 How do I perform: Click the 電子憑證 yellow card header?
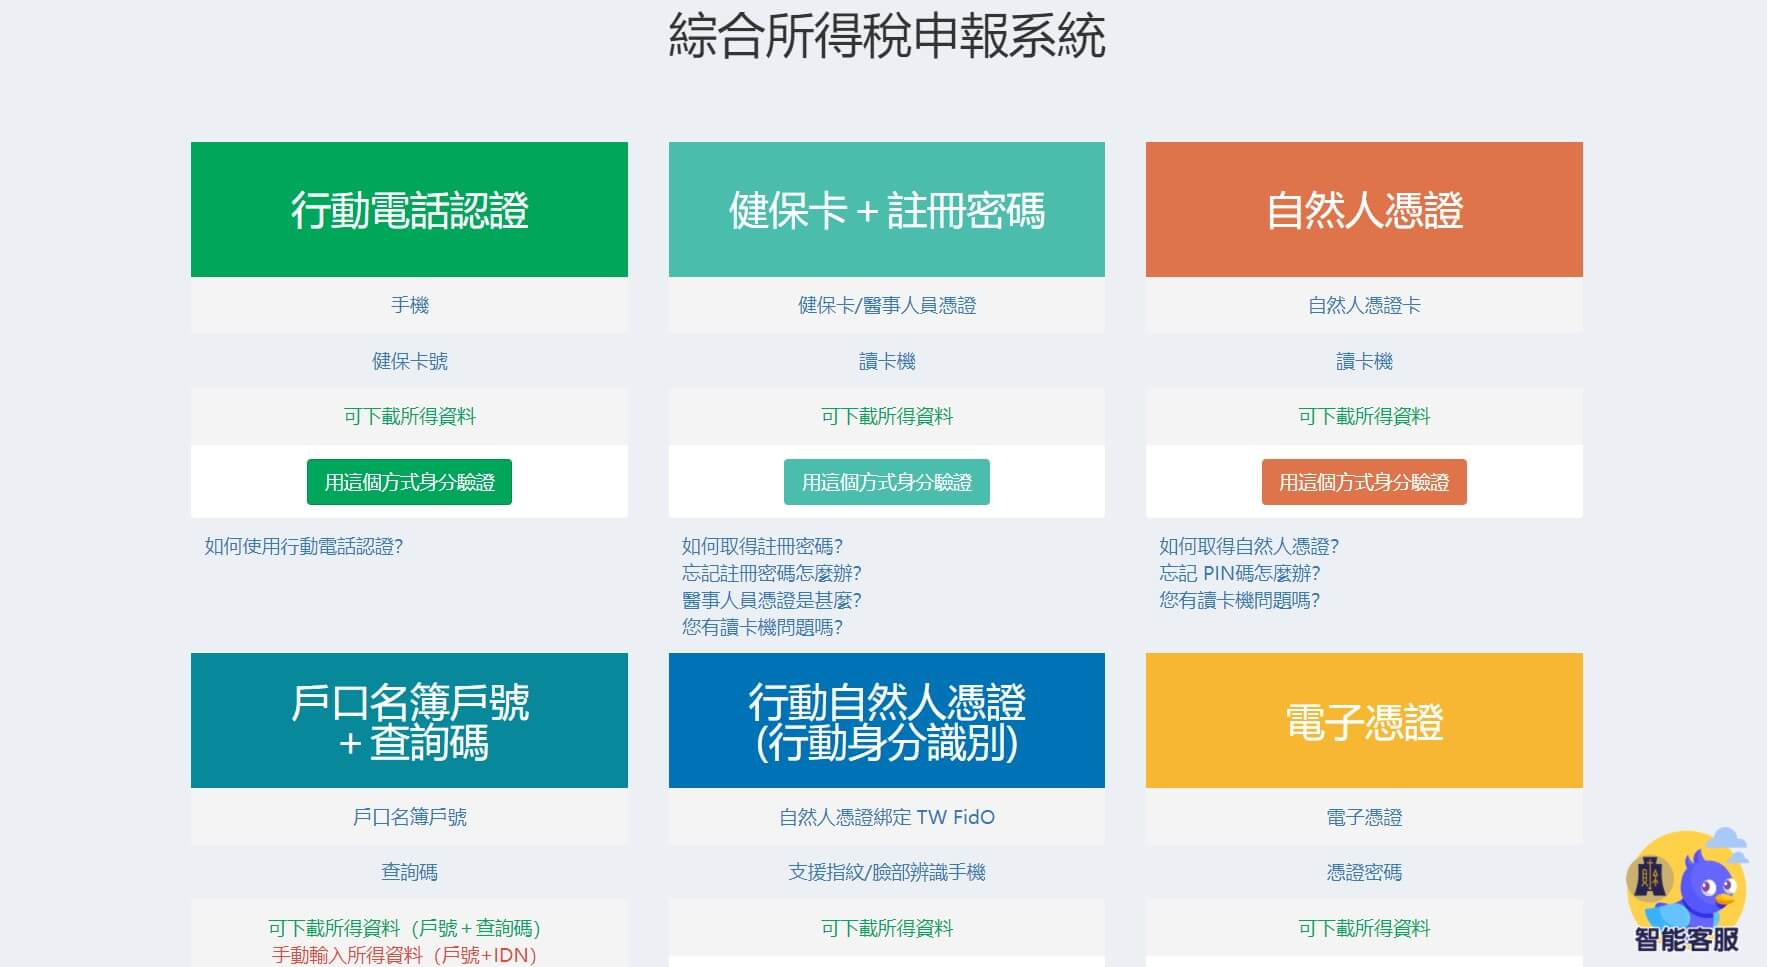pyautogui.click(x=1363, y=720)
